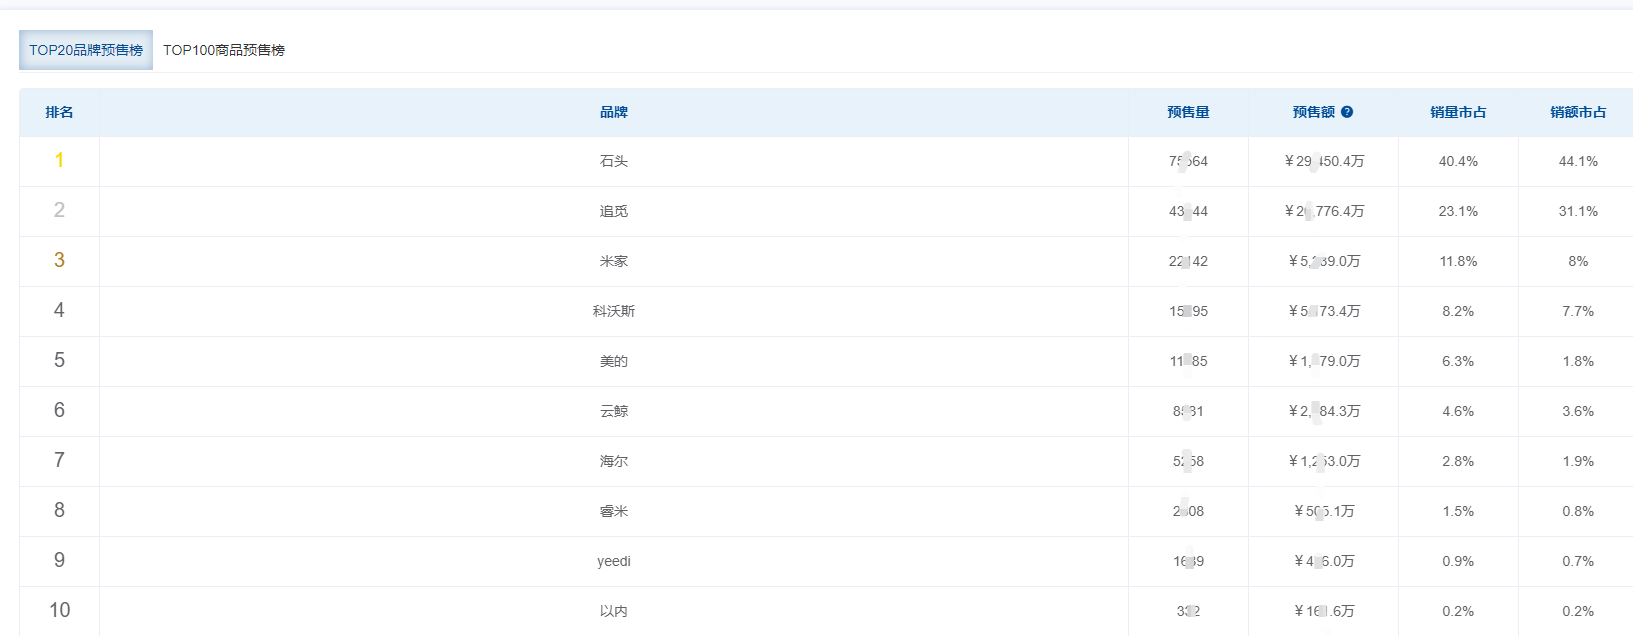Screen dimensions: 1633x636
Task: Click rank number 7 in 海尔 row
Action: (x=59, y=460)
